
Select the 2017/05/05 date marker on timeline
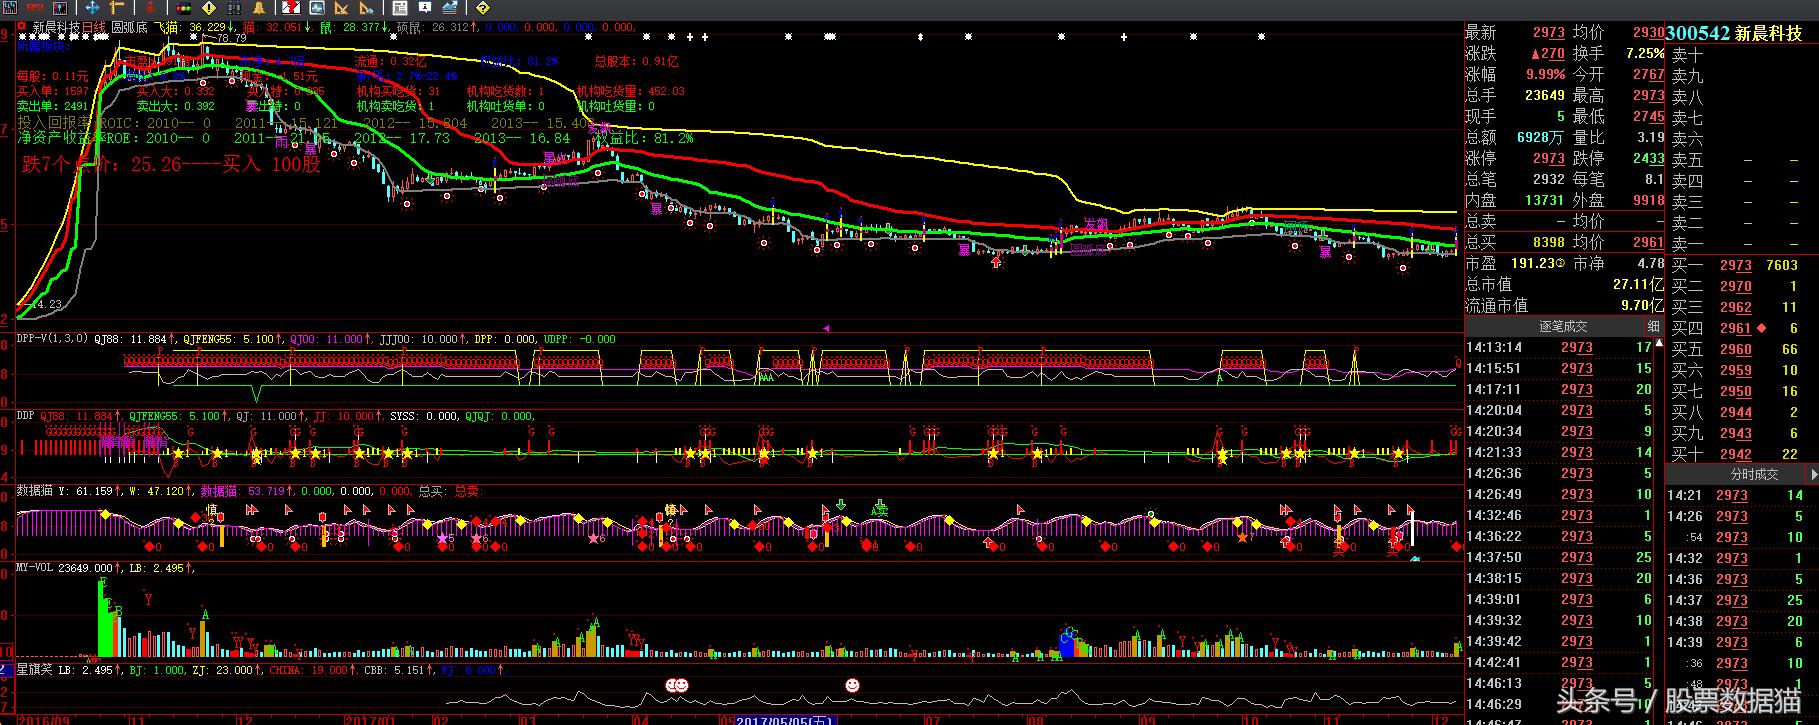pyautogui.click(x=784, y=719)
